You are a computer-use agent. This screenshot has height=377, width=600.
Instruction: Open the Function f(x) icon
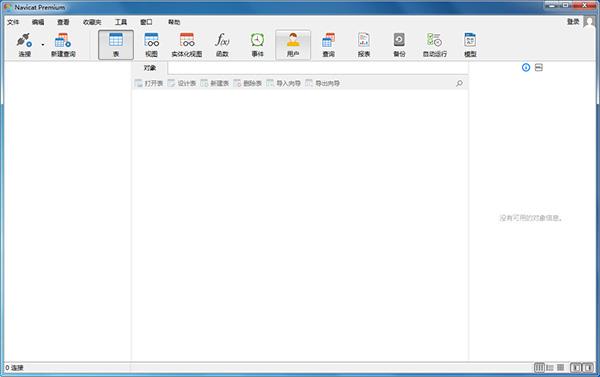[222, 45]
